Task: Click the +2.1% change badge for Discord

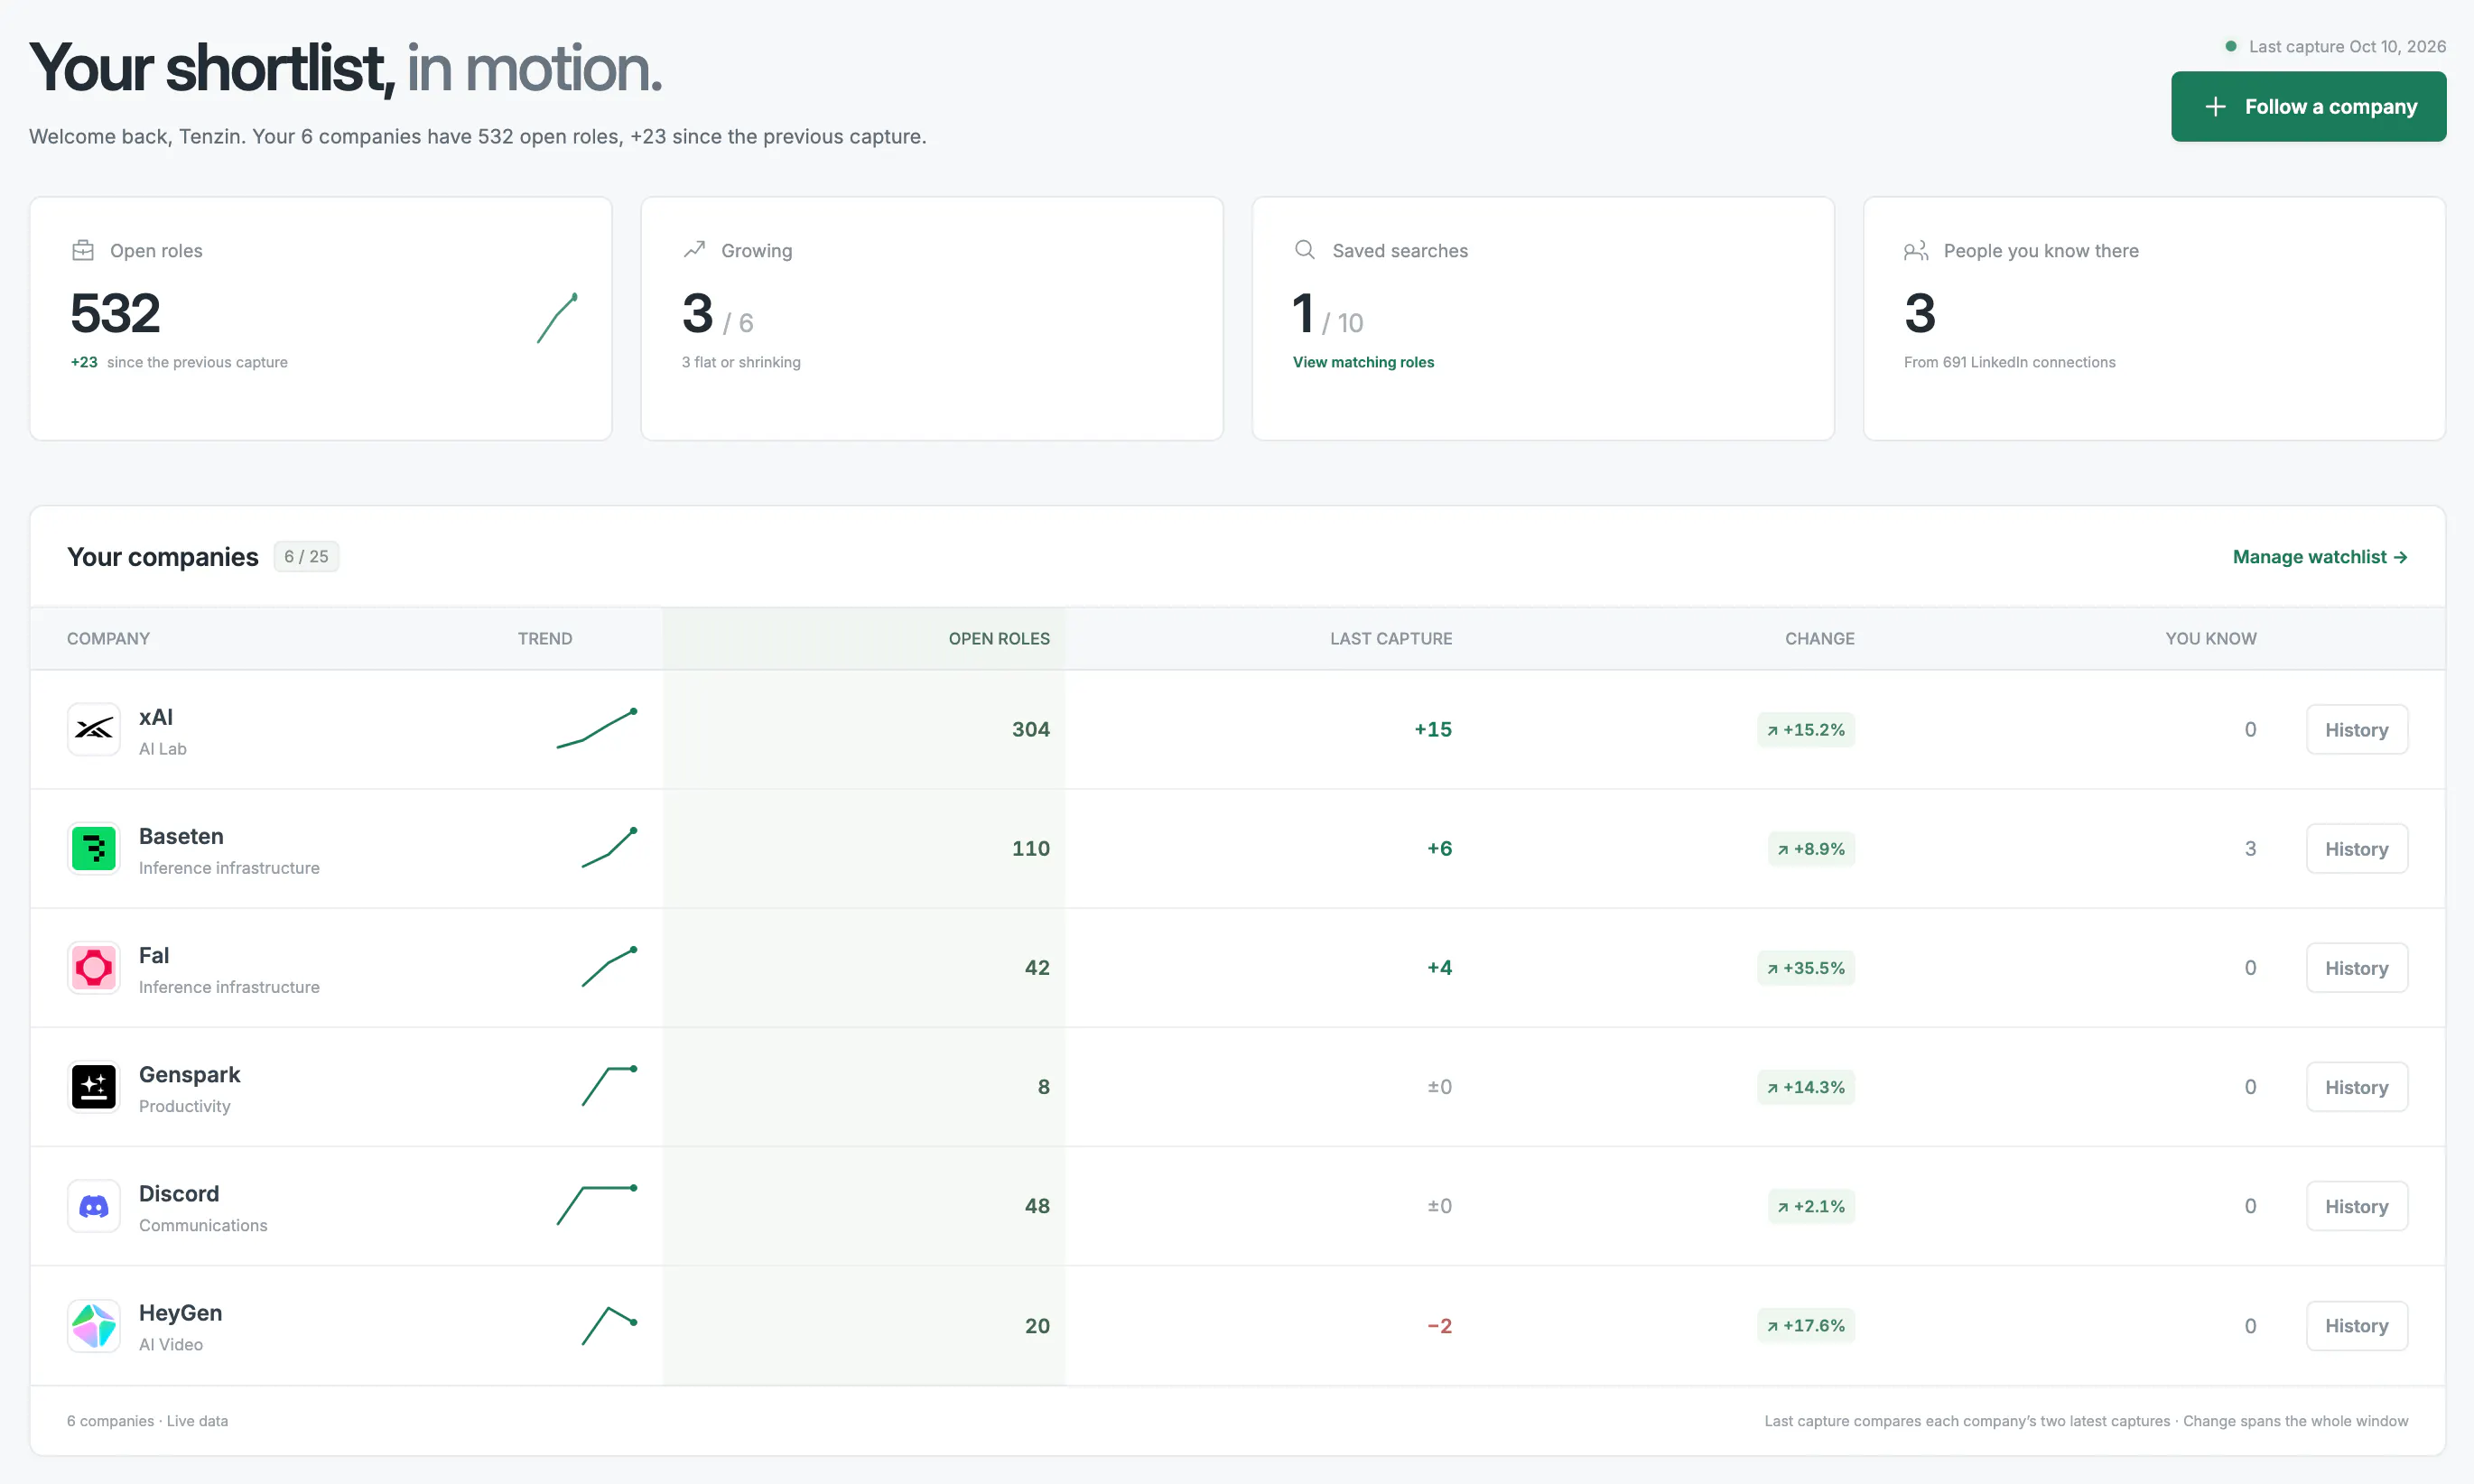Action: 1811,1207
